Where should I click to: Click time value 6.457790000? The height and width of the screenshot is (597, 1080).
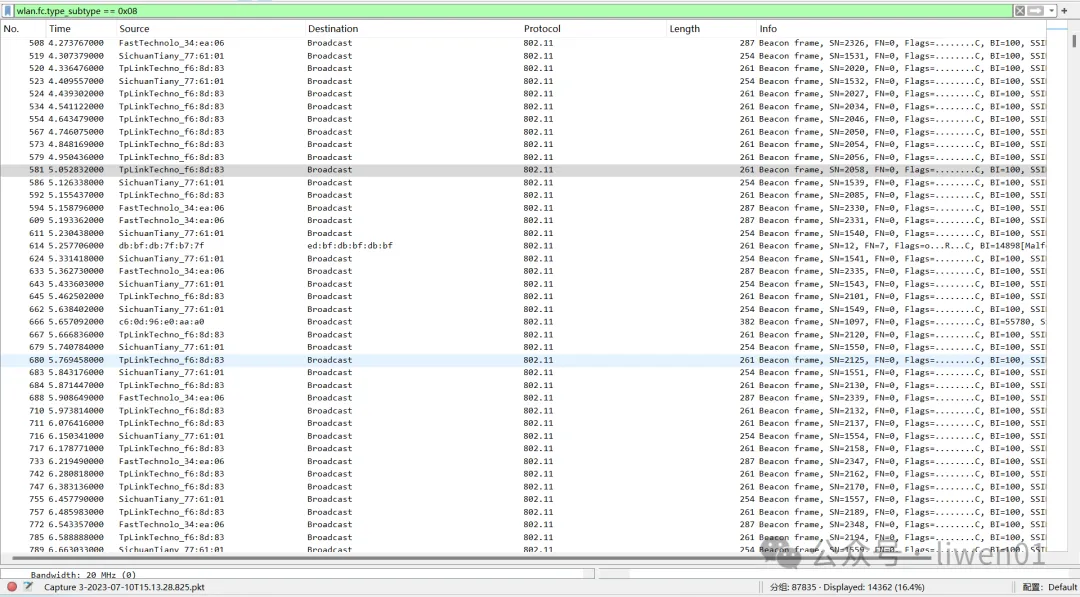(76, 499)
